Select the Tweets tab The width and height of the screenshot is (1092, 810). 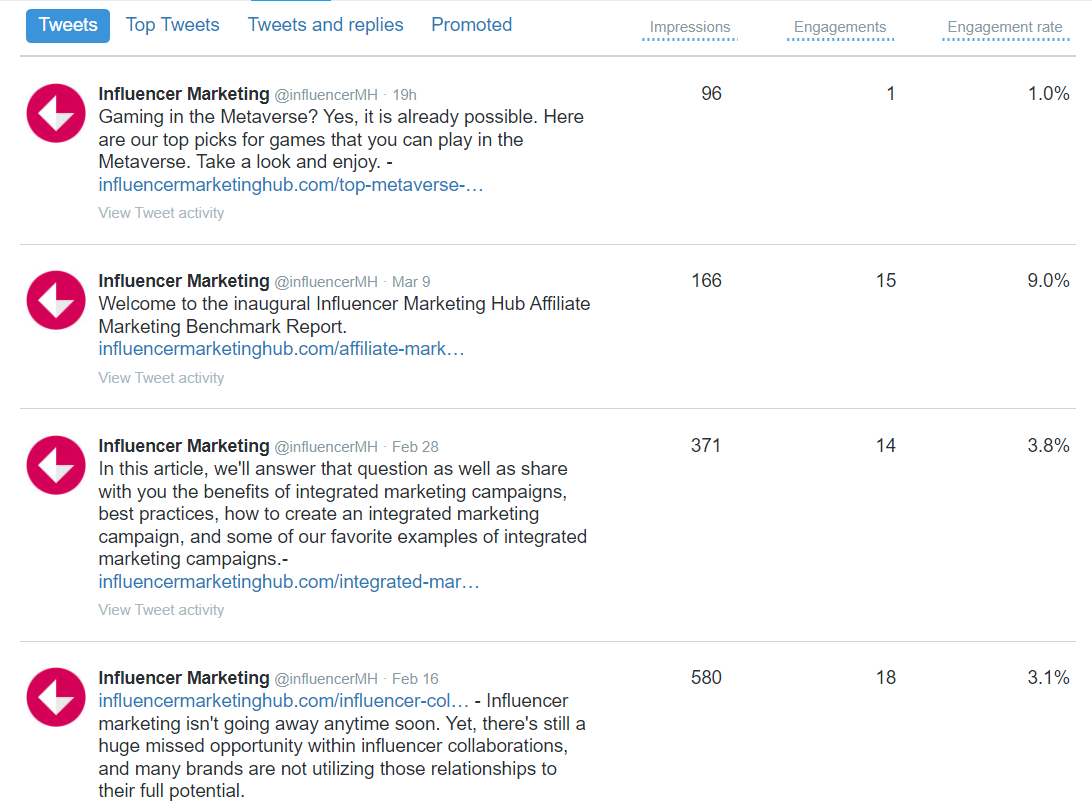(x=67, y=25)
